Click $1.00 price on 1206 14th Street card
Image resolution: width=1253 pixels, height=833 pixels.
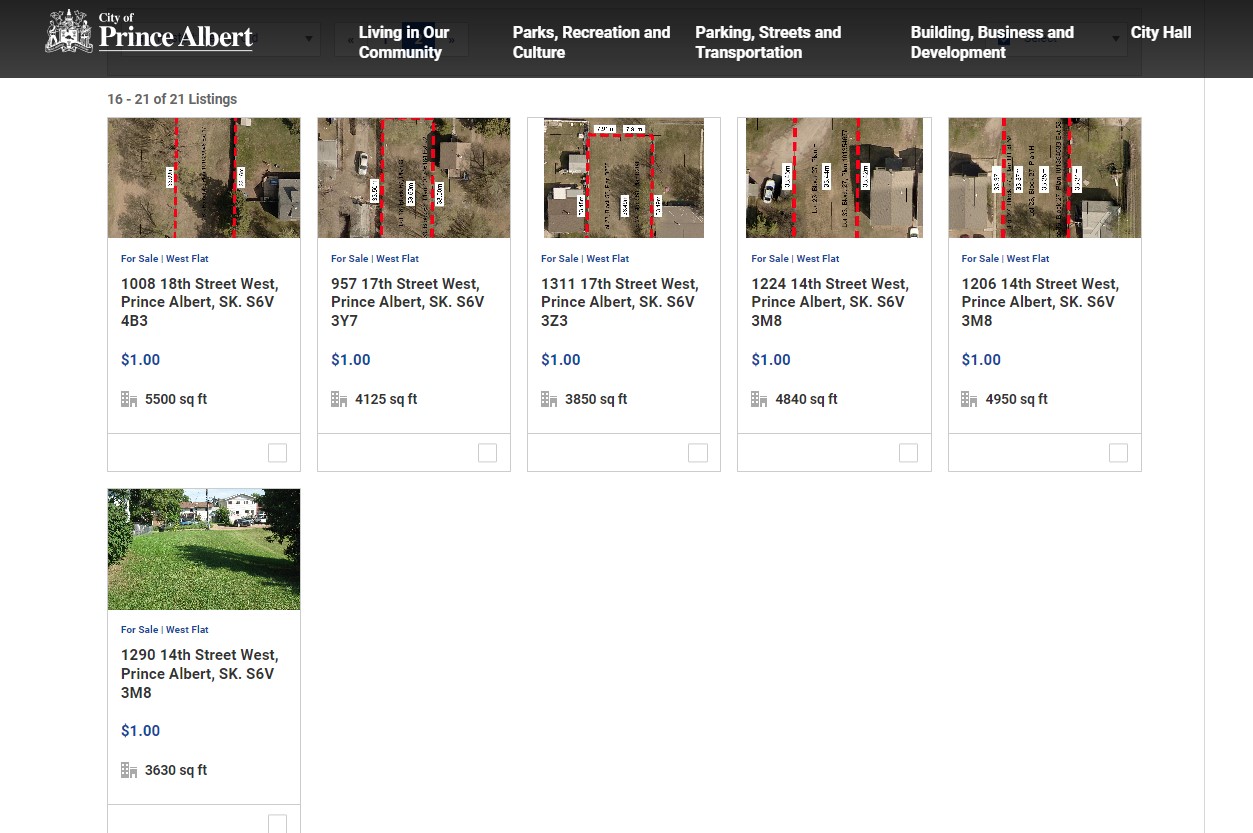pos(980,360)
